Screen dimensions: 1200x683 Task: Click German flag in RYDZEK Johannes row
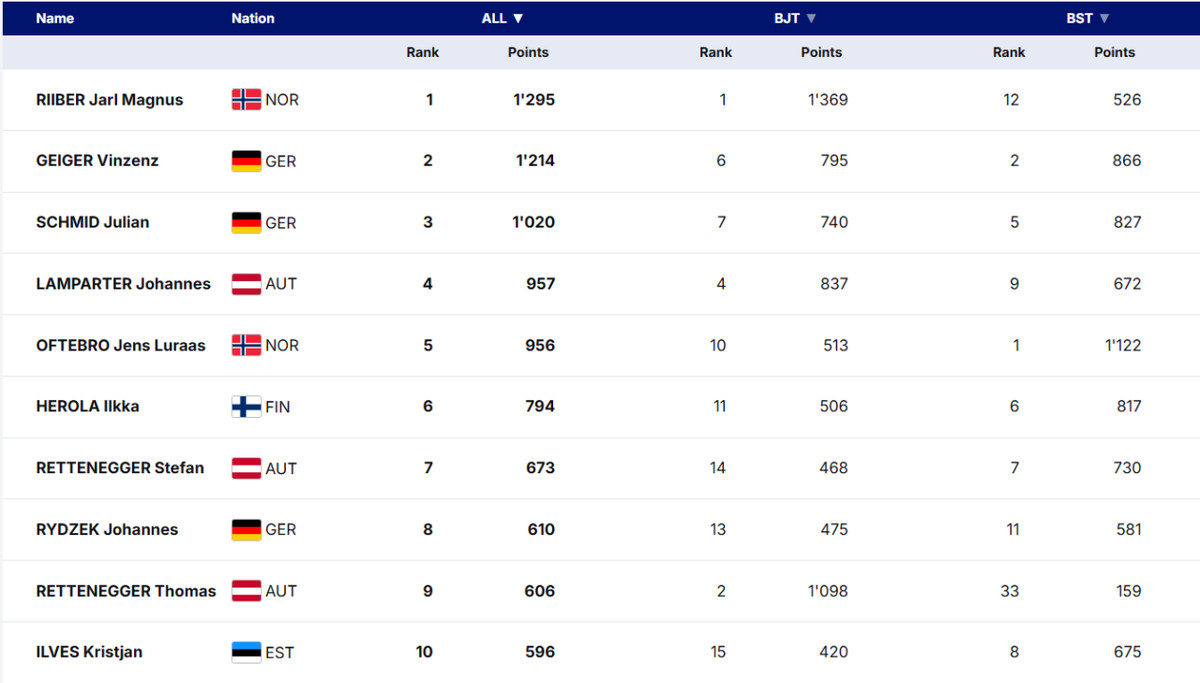[246, 530]
